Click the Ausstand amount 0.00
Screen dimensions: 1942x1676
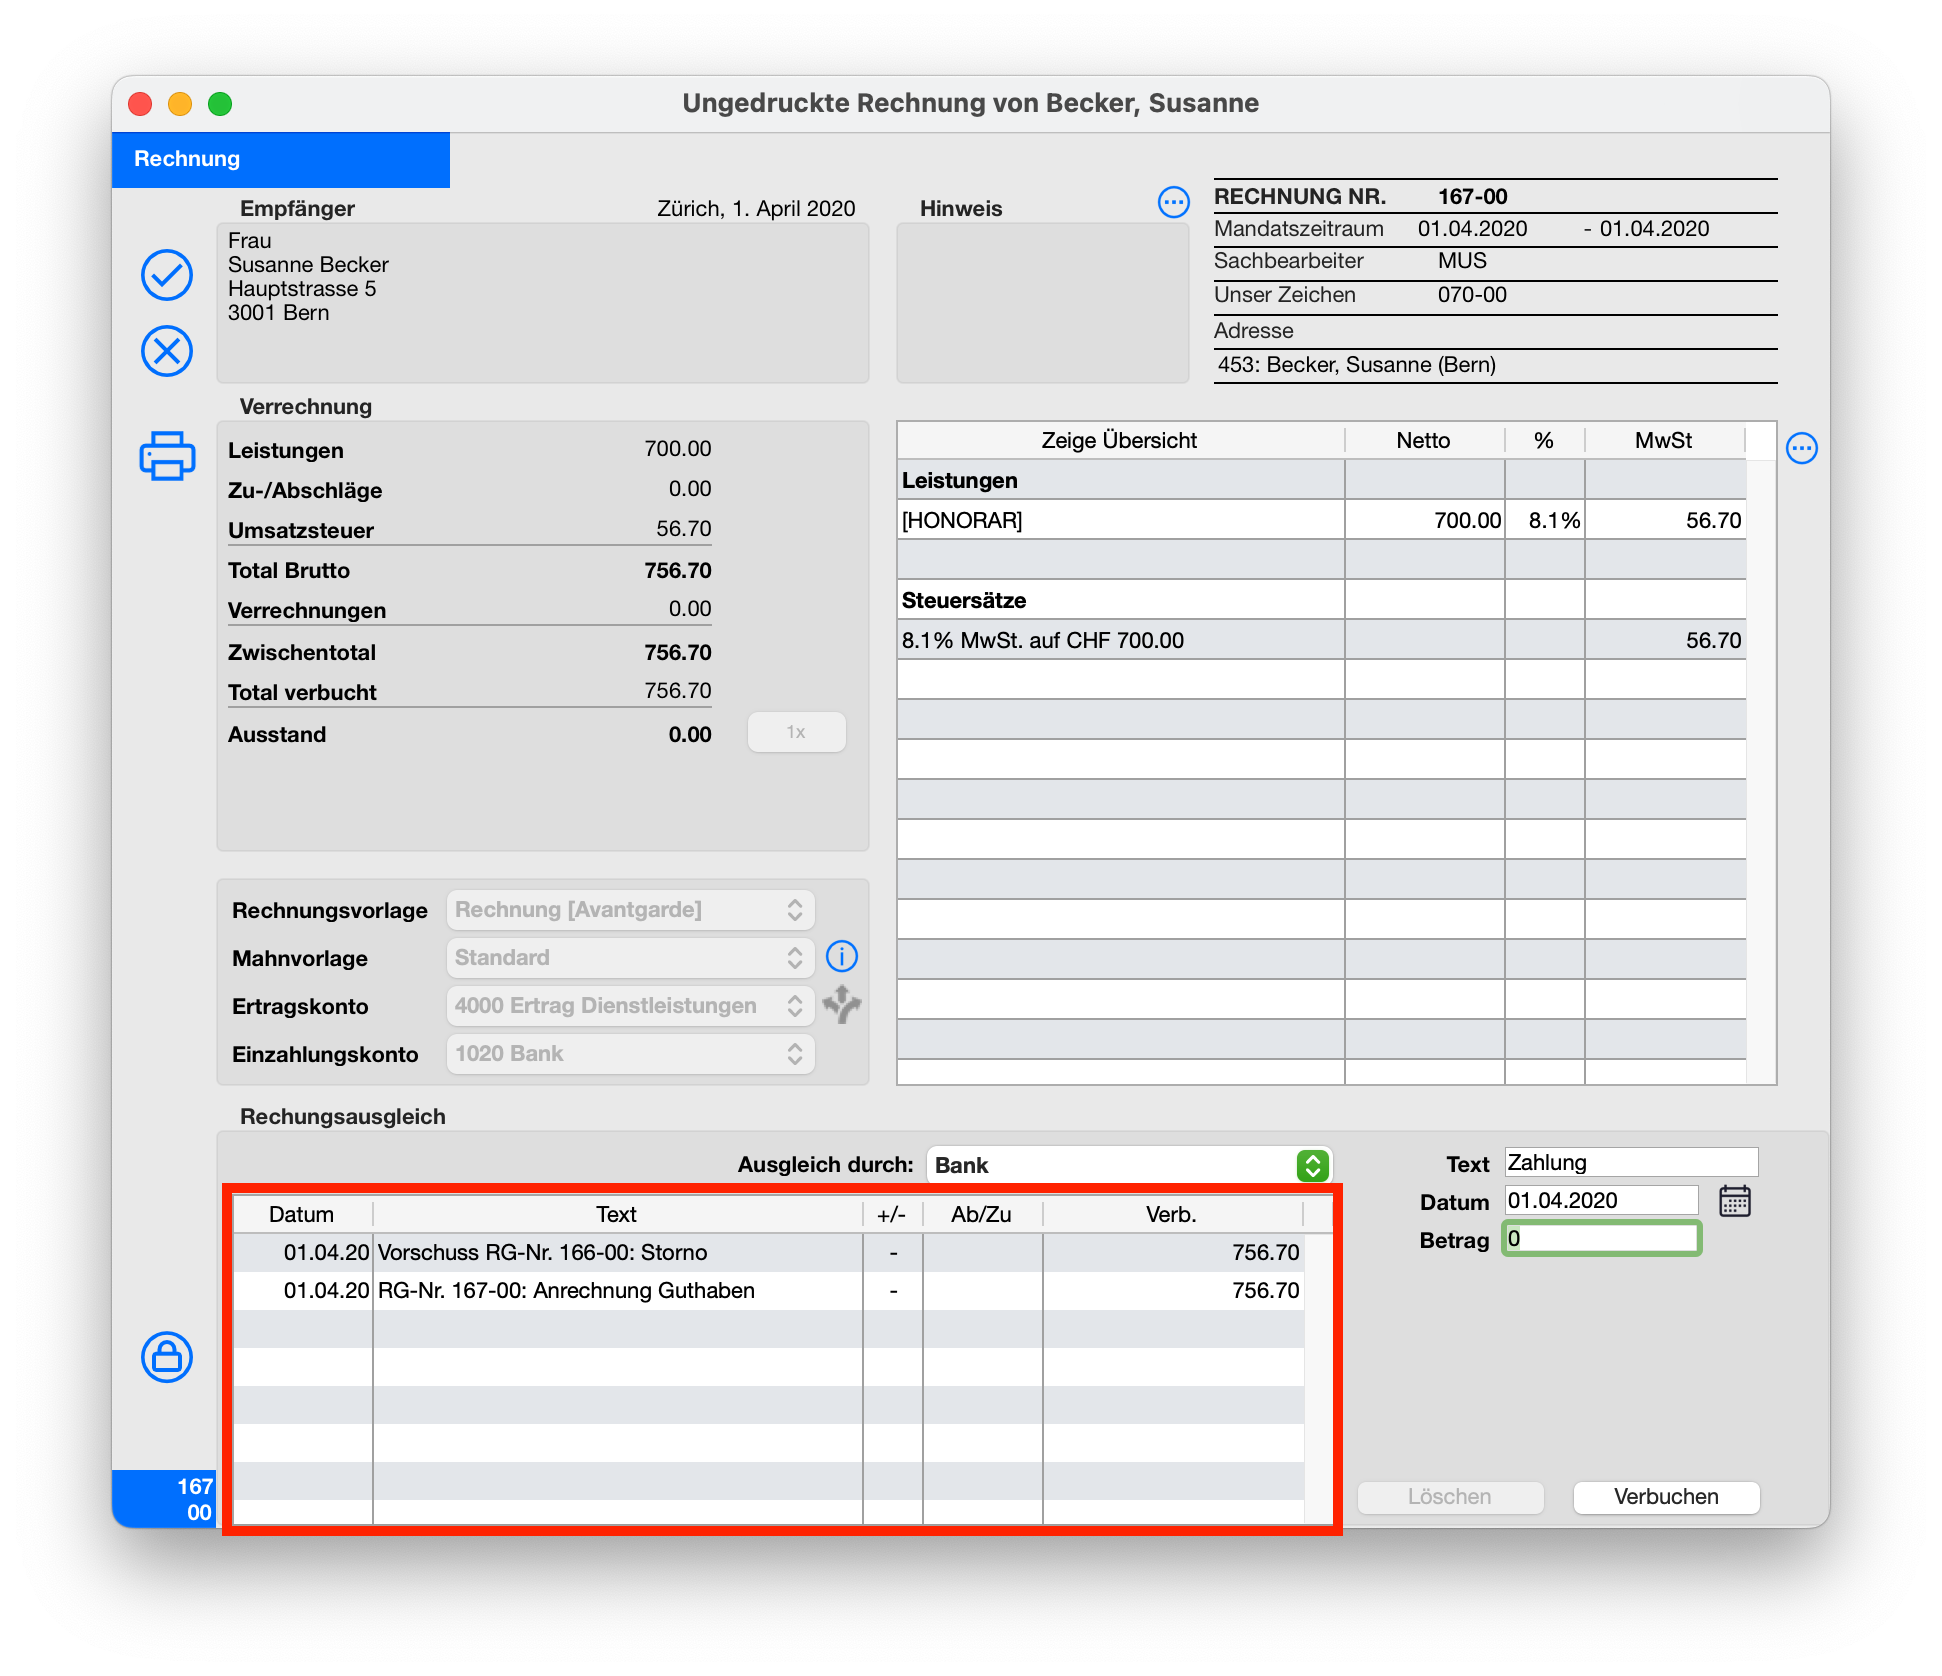690,734
